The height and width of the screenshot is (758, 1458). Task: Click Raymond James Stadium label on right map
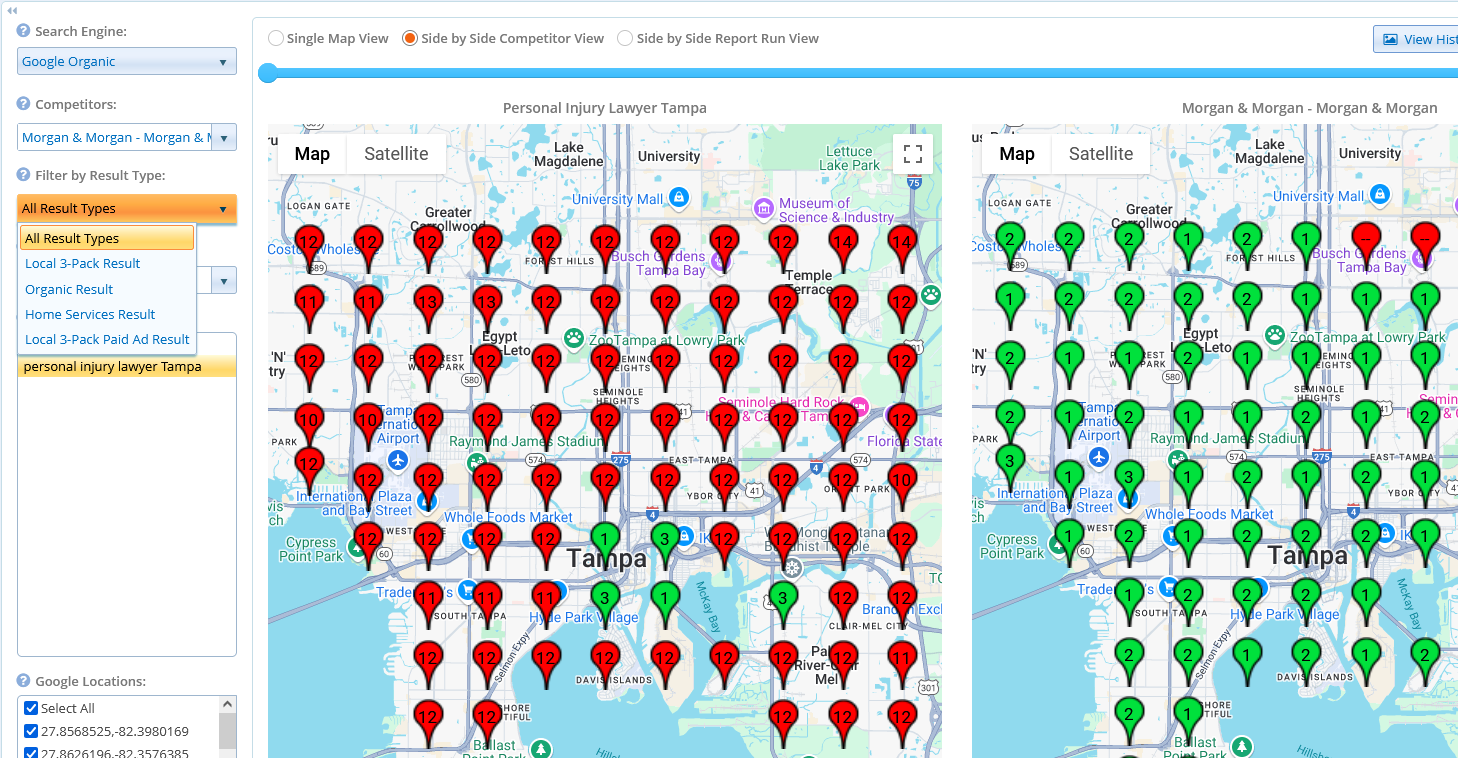pos(1226,438)
